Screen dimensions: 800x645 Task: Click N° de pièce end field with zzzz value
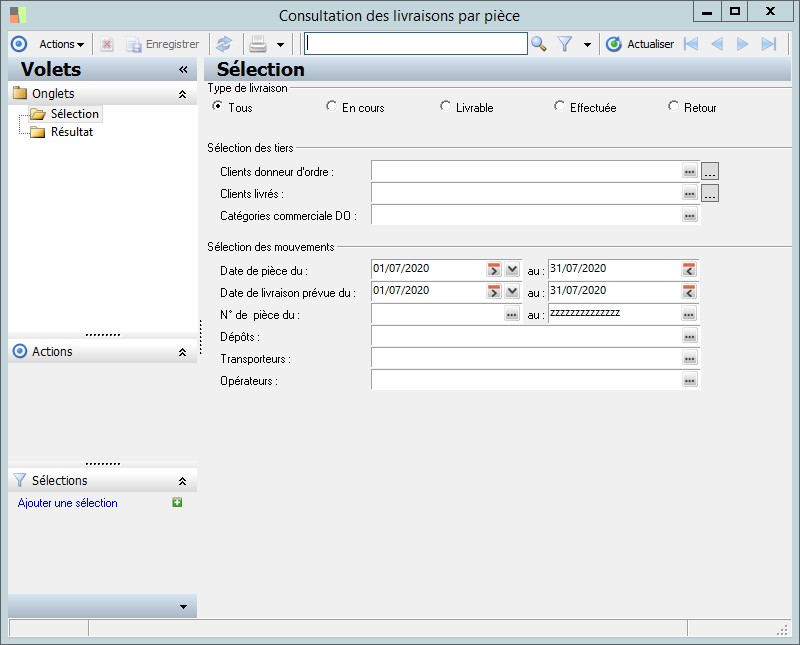click(614, 313)
